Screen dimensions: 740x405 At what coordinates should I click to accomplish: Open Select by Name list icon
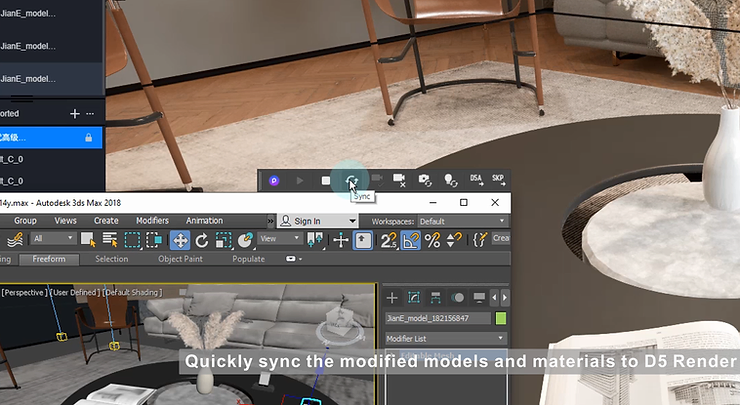pos(110,240)
